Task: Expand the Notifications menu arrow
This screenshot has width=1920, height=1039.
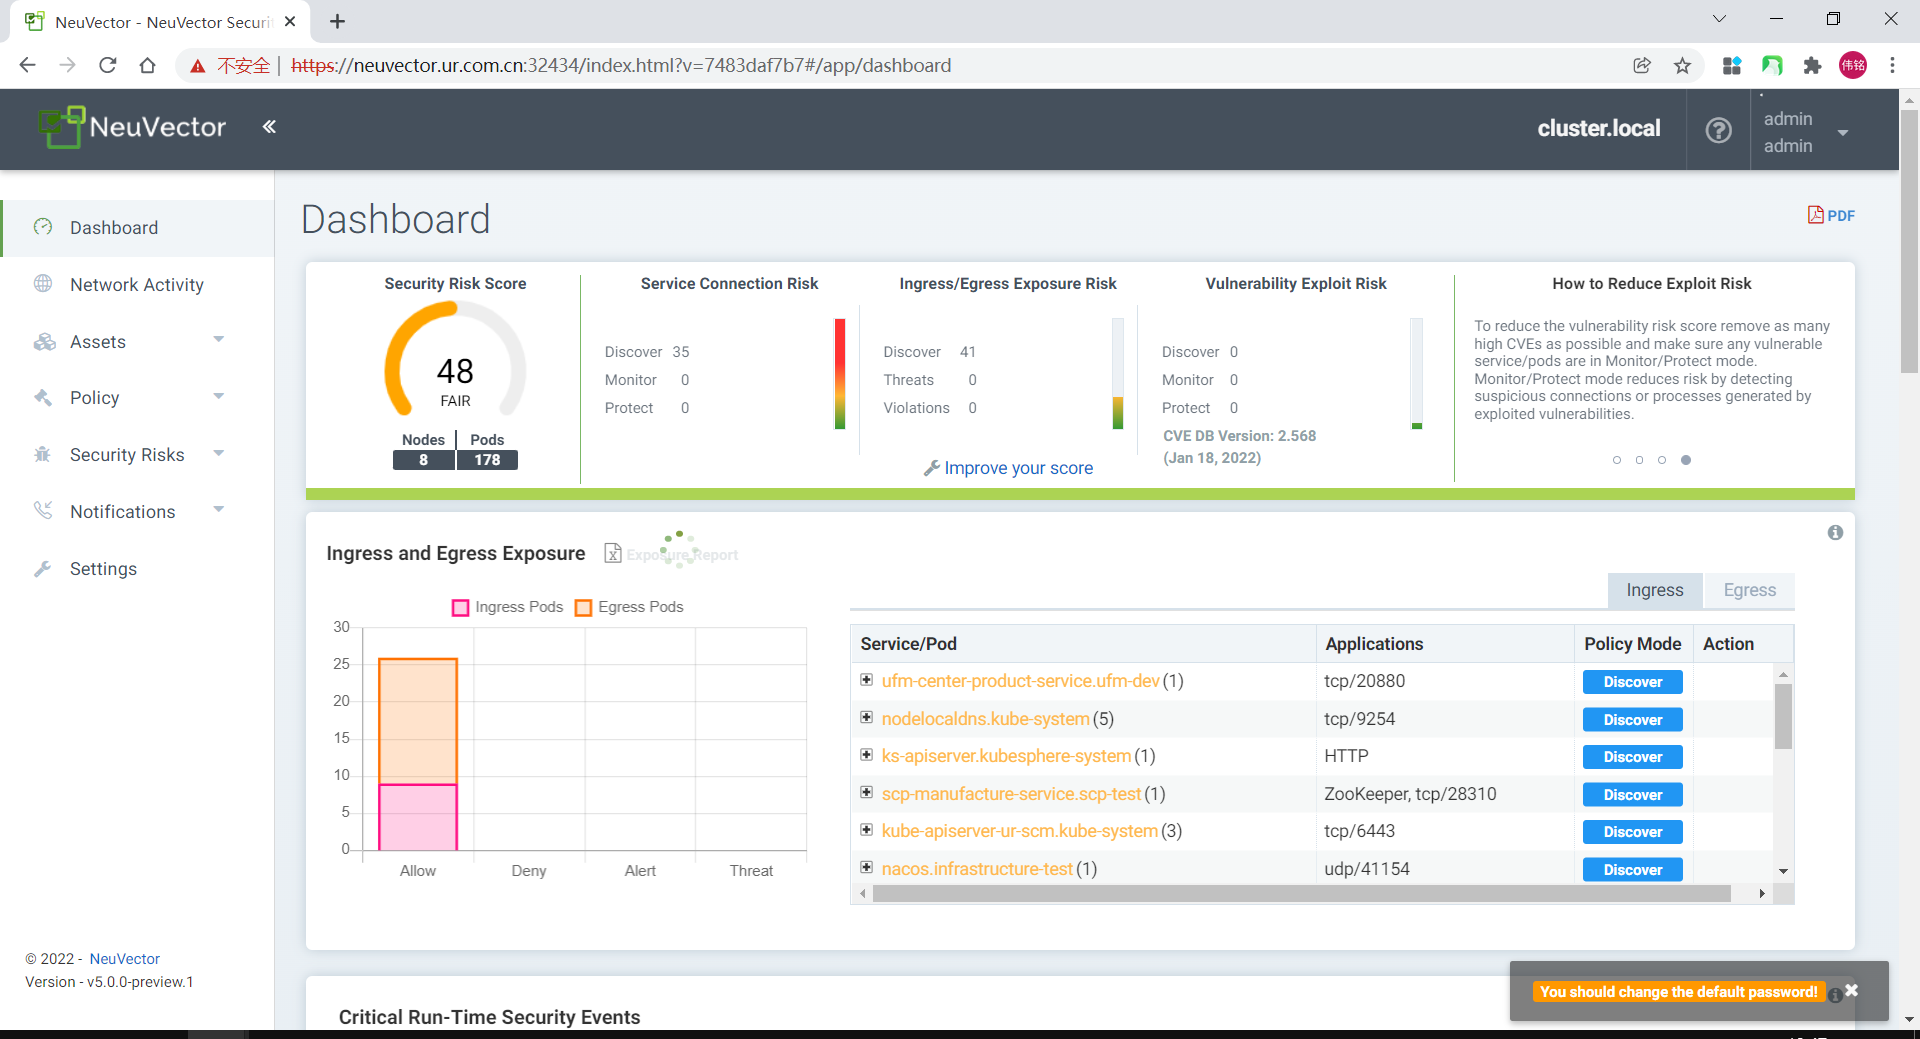Action: [219, 510]
